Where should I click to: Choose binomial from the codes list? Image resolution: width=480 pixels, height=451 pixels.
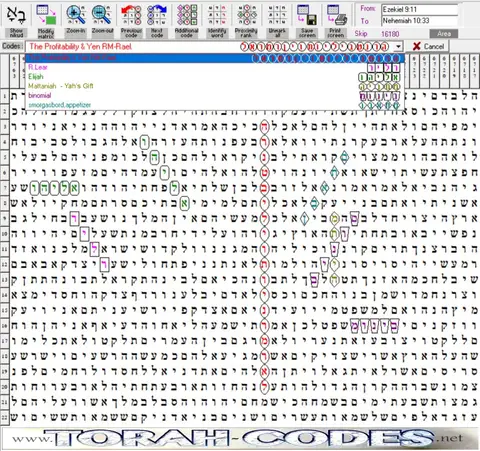[x=215, y=96]
